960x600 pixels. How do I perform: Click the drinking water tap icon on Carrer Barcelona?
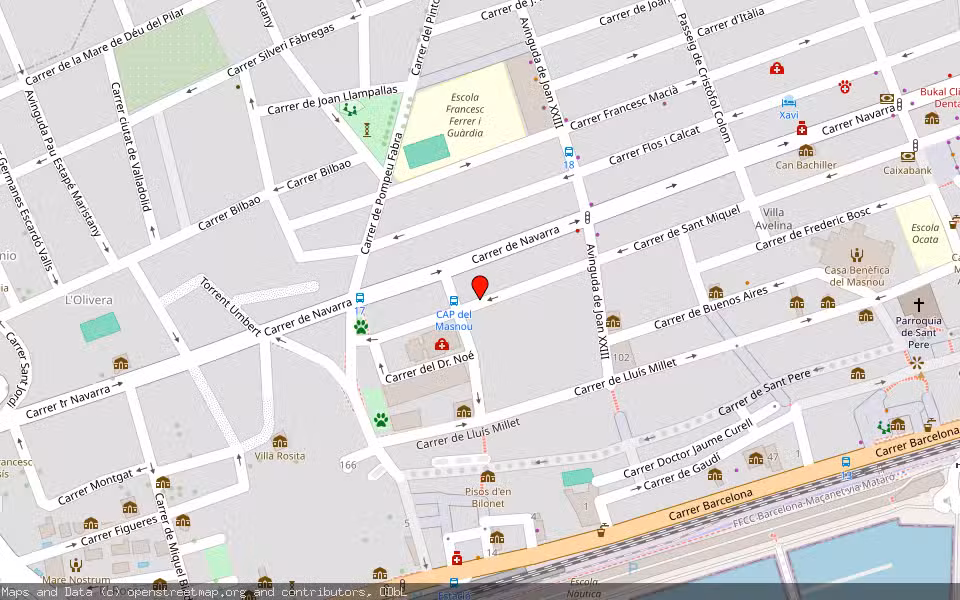(603, 530)
